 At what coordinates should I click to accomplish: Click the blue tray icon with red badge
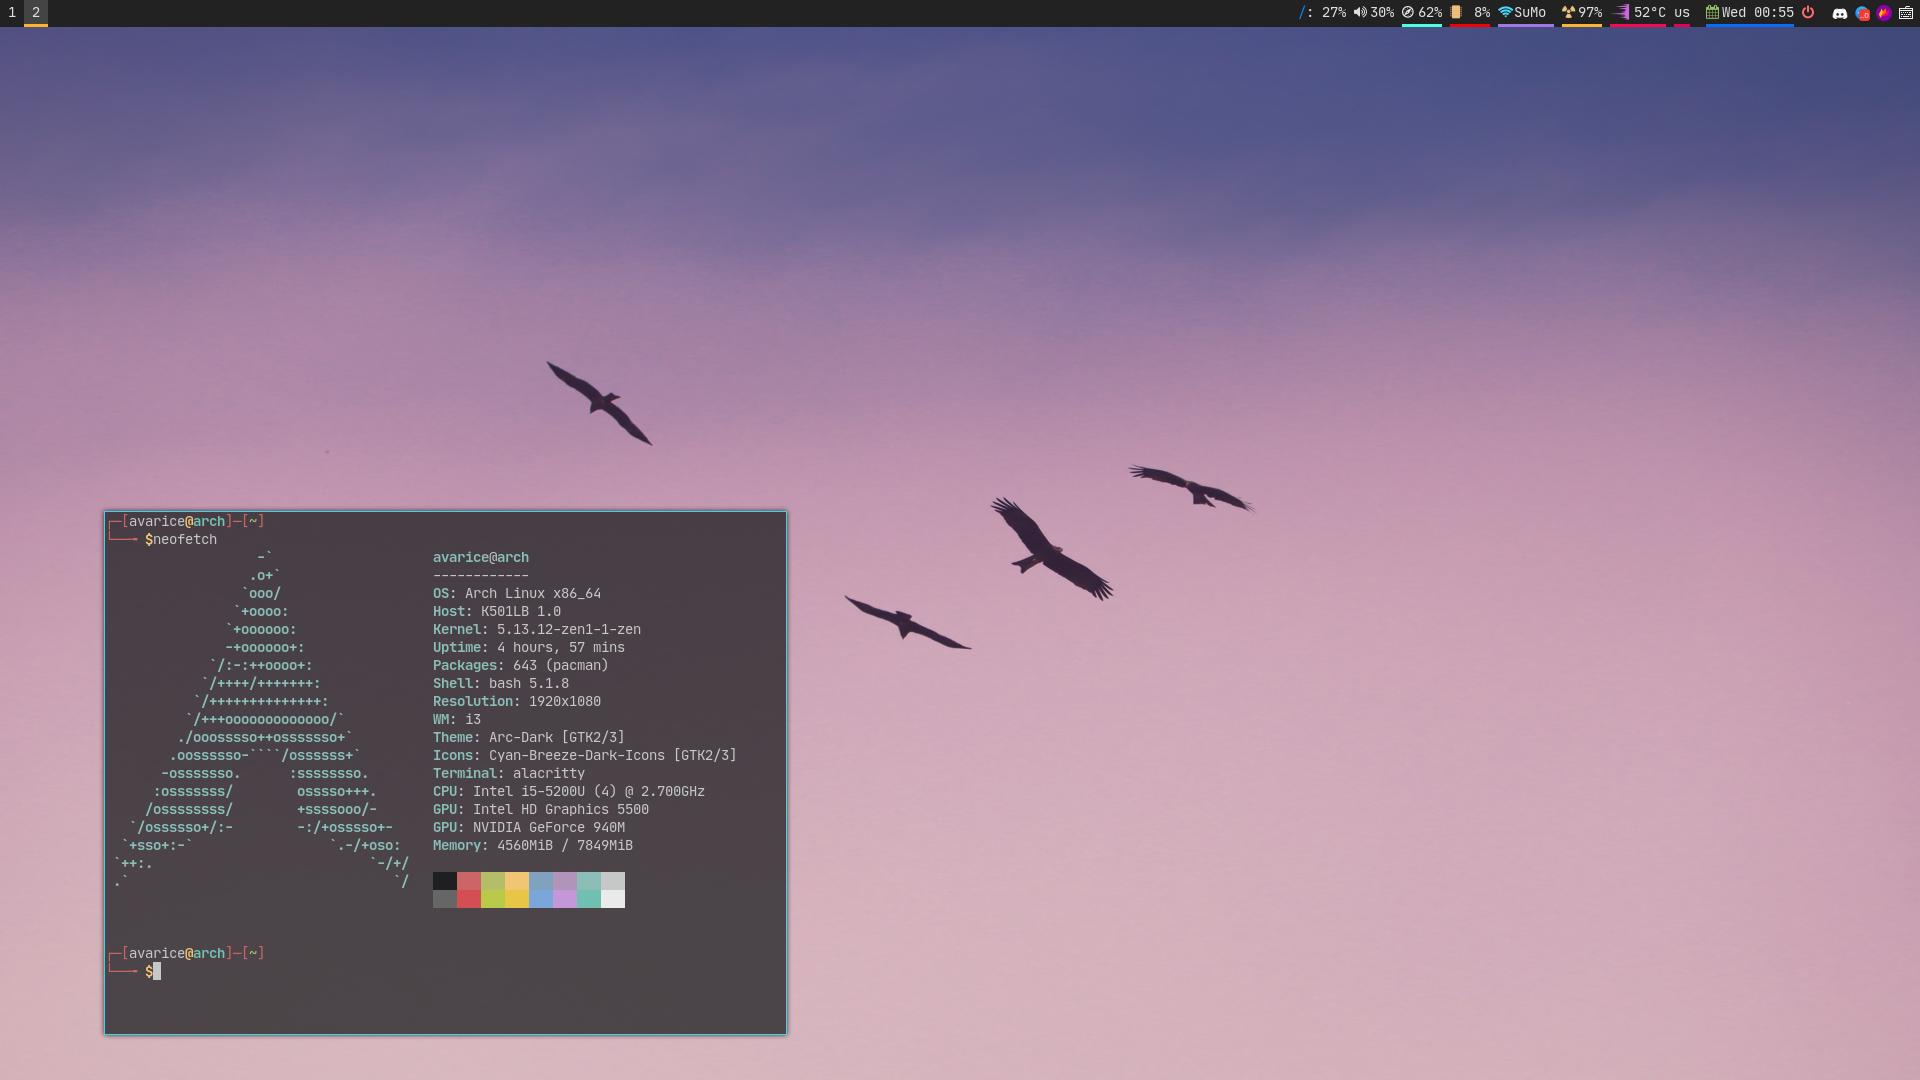coord(1862,13)
